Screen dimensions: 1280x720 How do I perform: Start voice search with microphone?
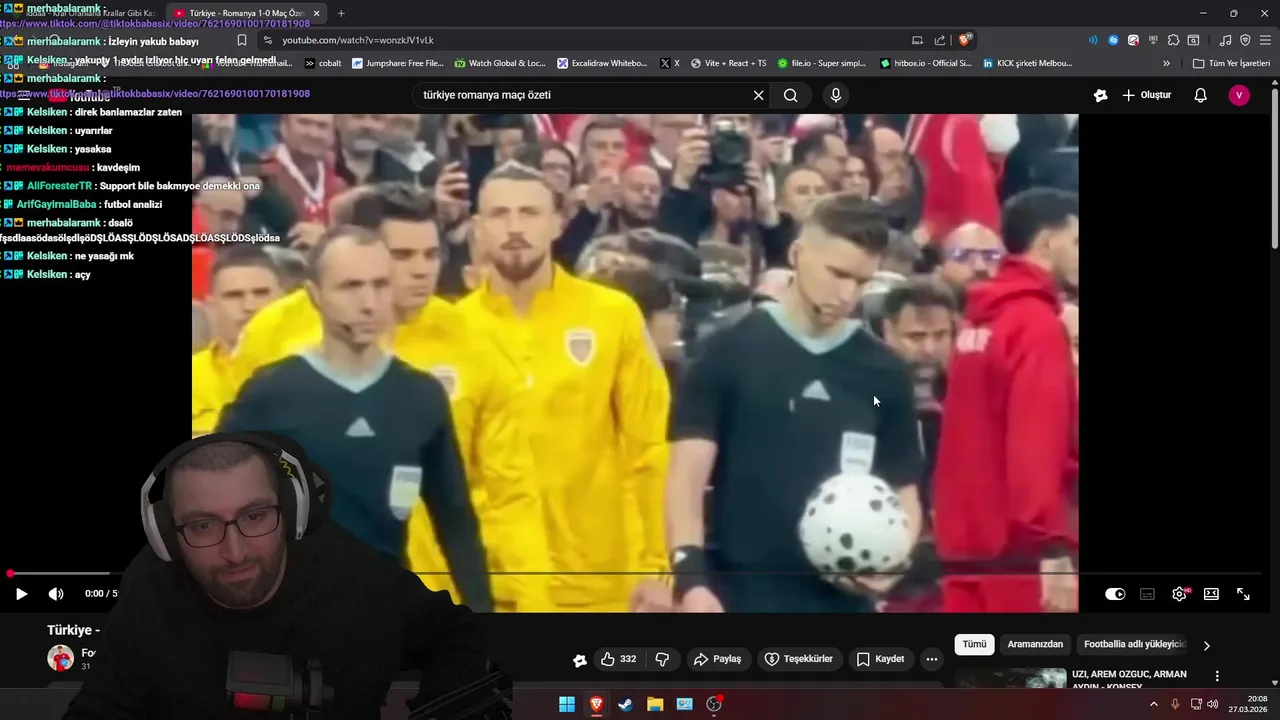point(836,96)
